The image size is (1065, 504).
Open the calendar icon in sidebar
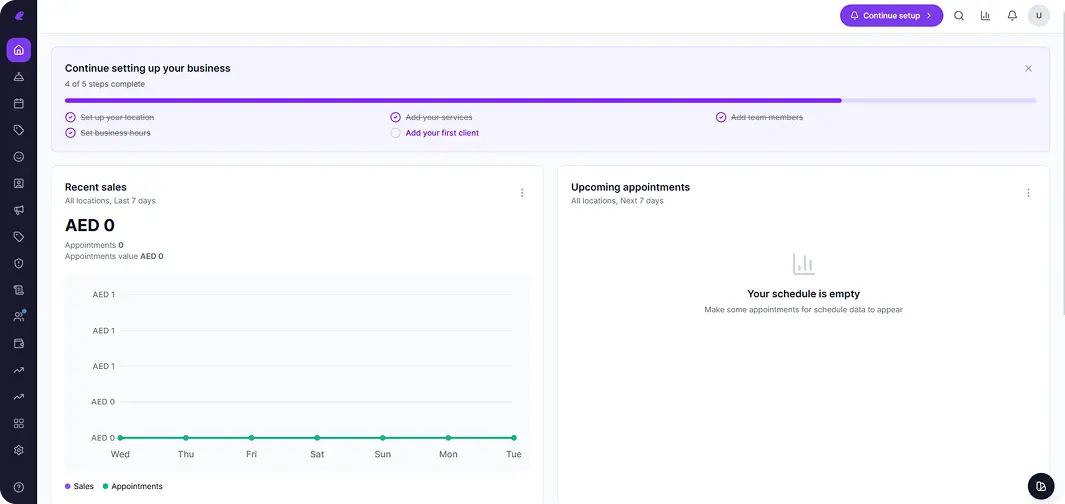[18, 103]
